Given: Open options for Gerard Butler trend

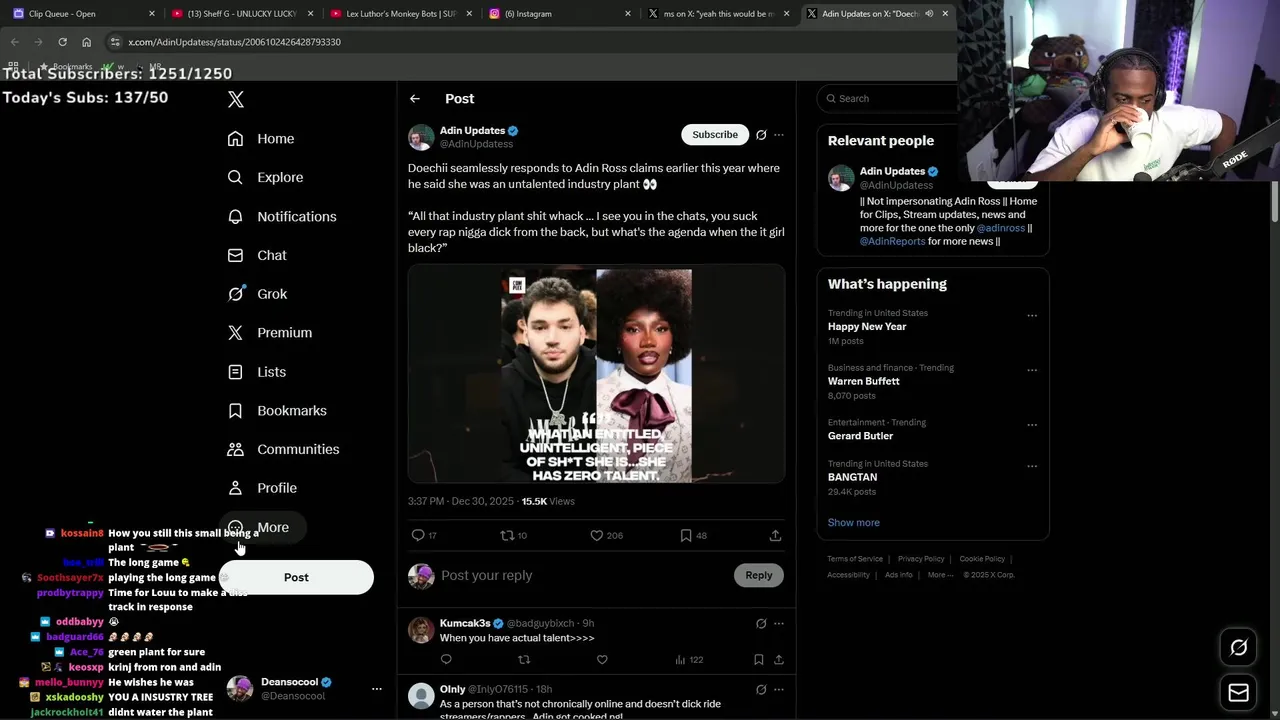Looking at the screenshot, I should tap(1032, 425).
